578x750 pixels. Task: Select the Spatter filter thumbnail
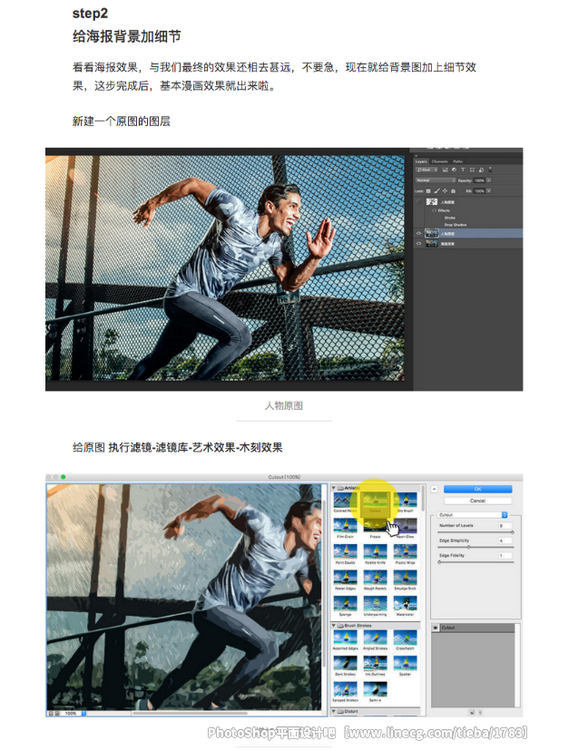(405, 663)
